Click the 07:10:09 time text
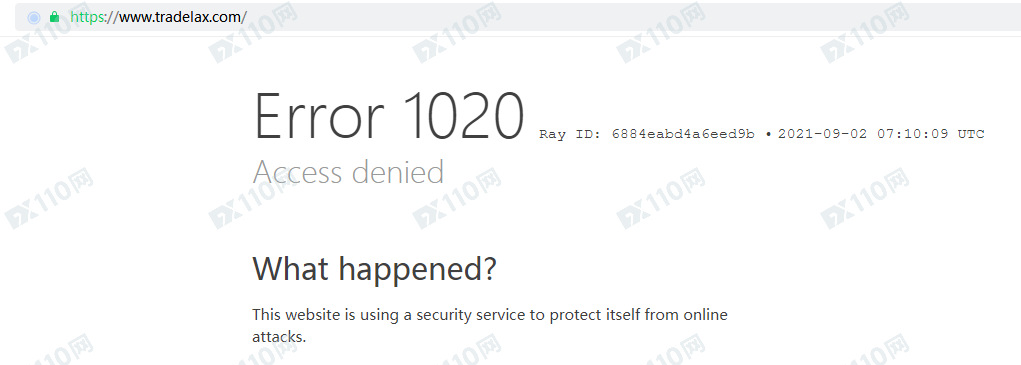Image resolution: width=1021 pixels, height=365 pixels. point(913,135)
